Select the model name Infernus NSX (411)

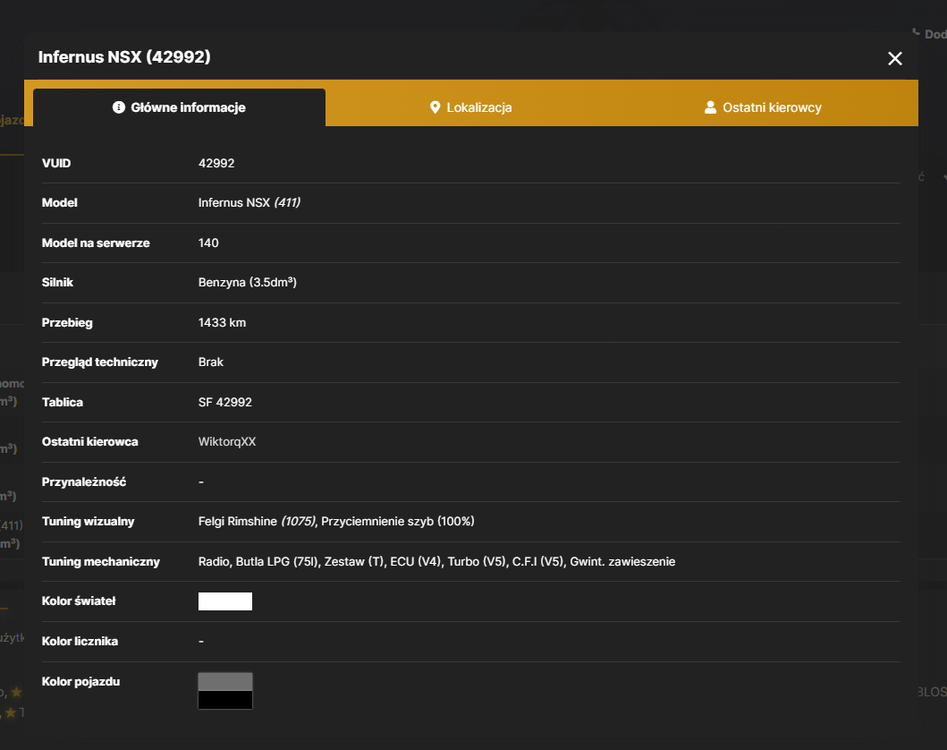click(249, 202)
